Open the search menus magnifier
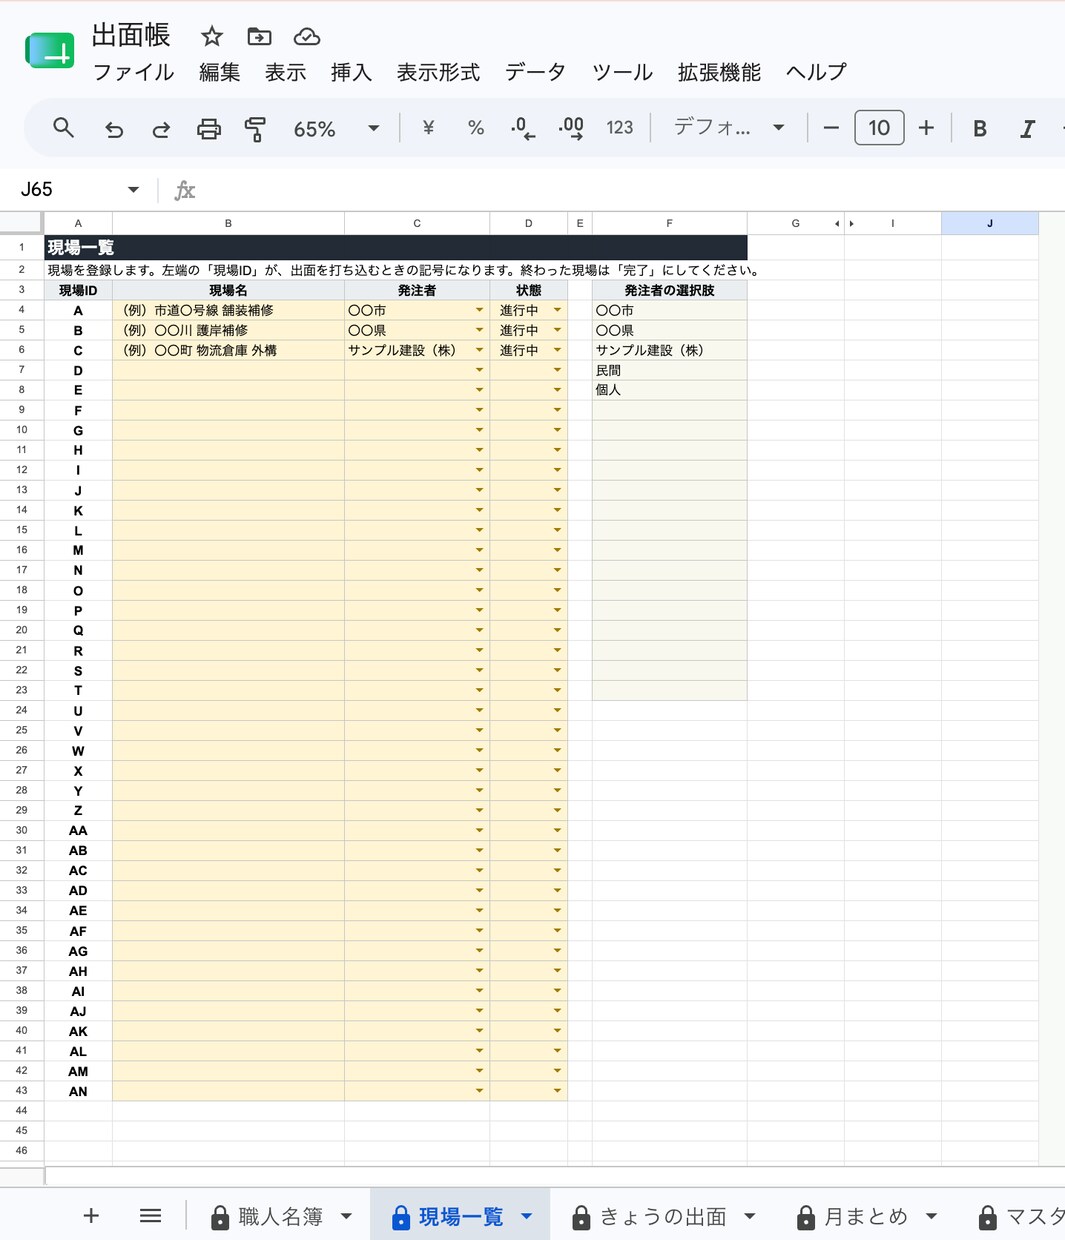Image resolution: width=1065 pixels, height=1240 pixels. click(x=64, y=128)
